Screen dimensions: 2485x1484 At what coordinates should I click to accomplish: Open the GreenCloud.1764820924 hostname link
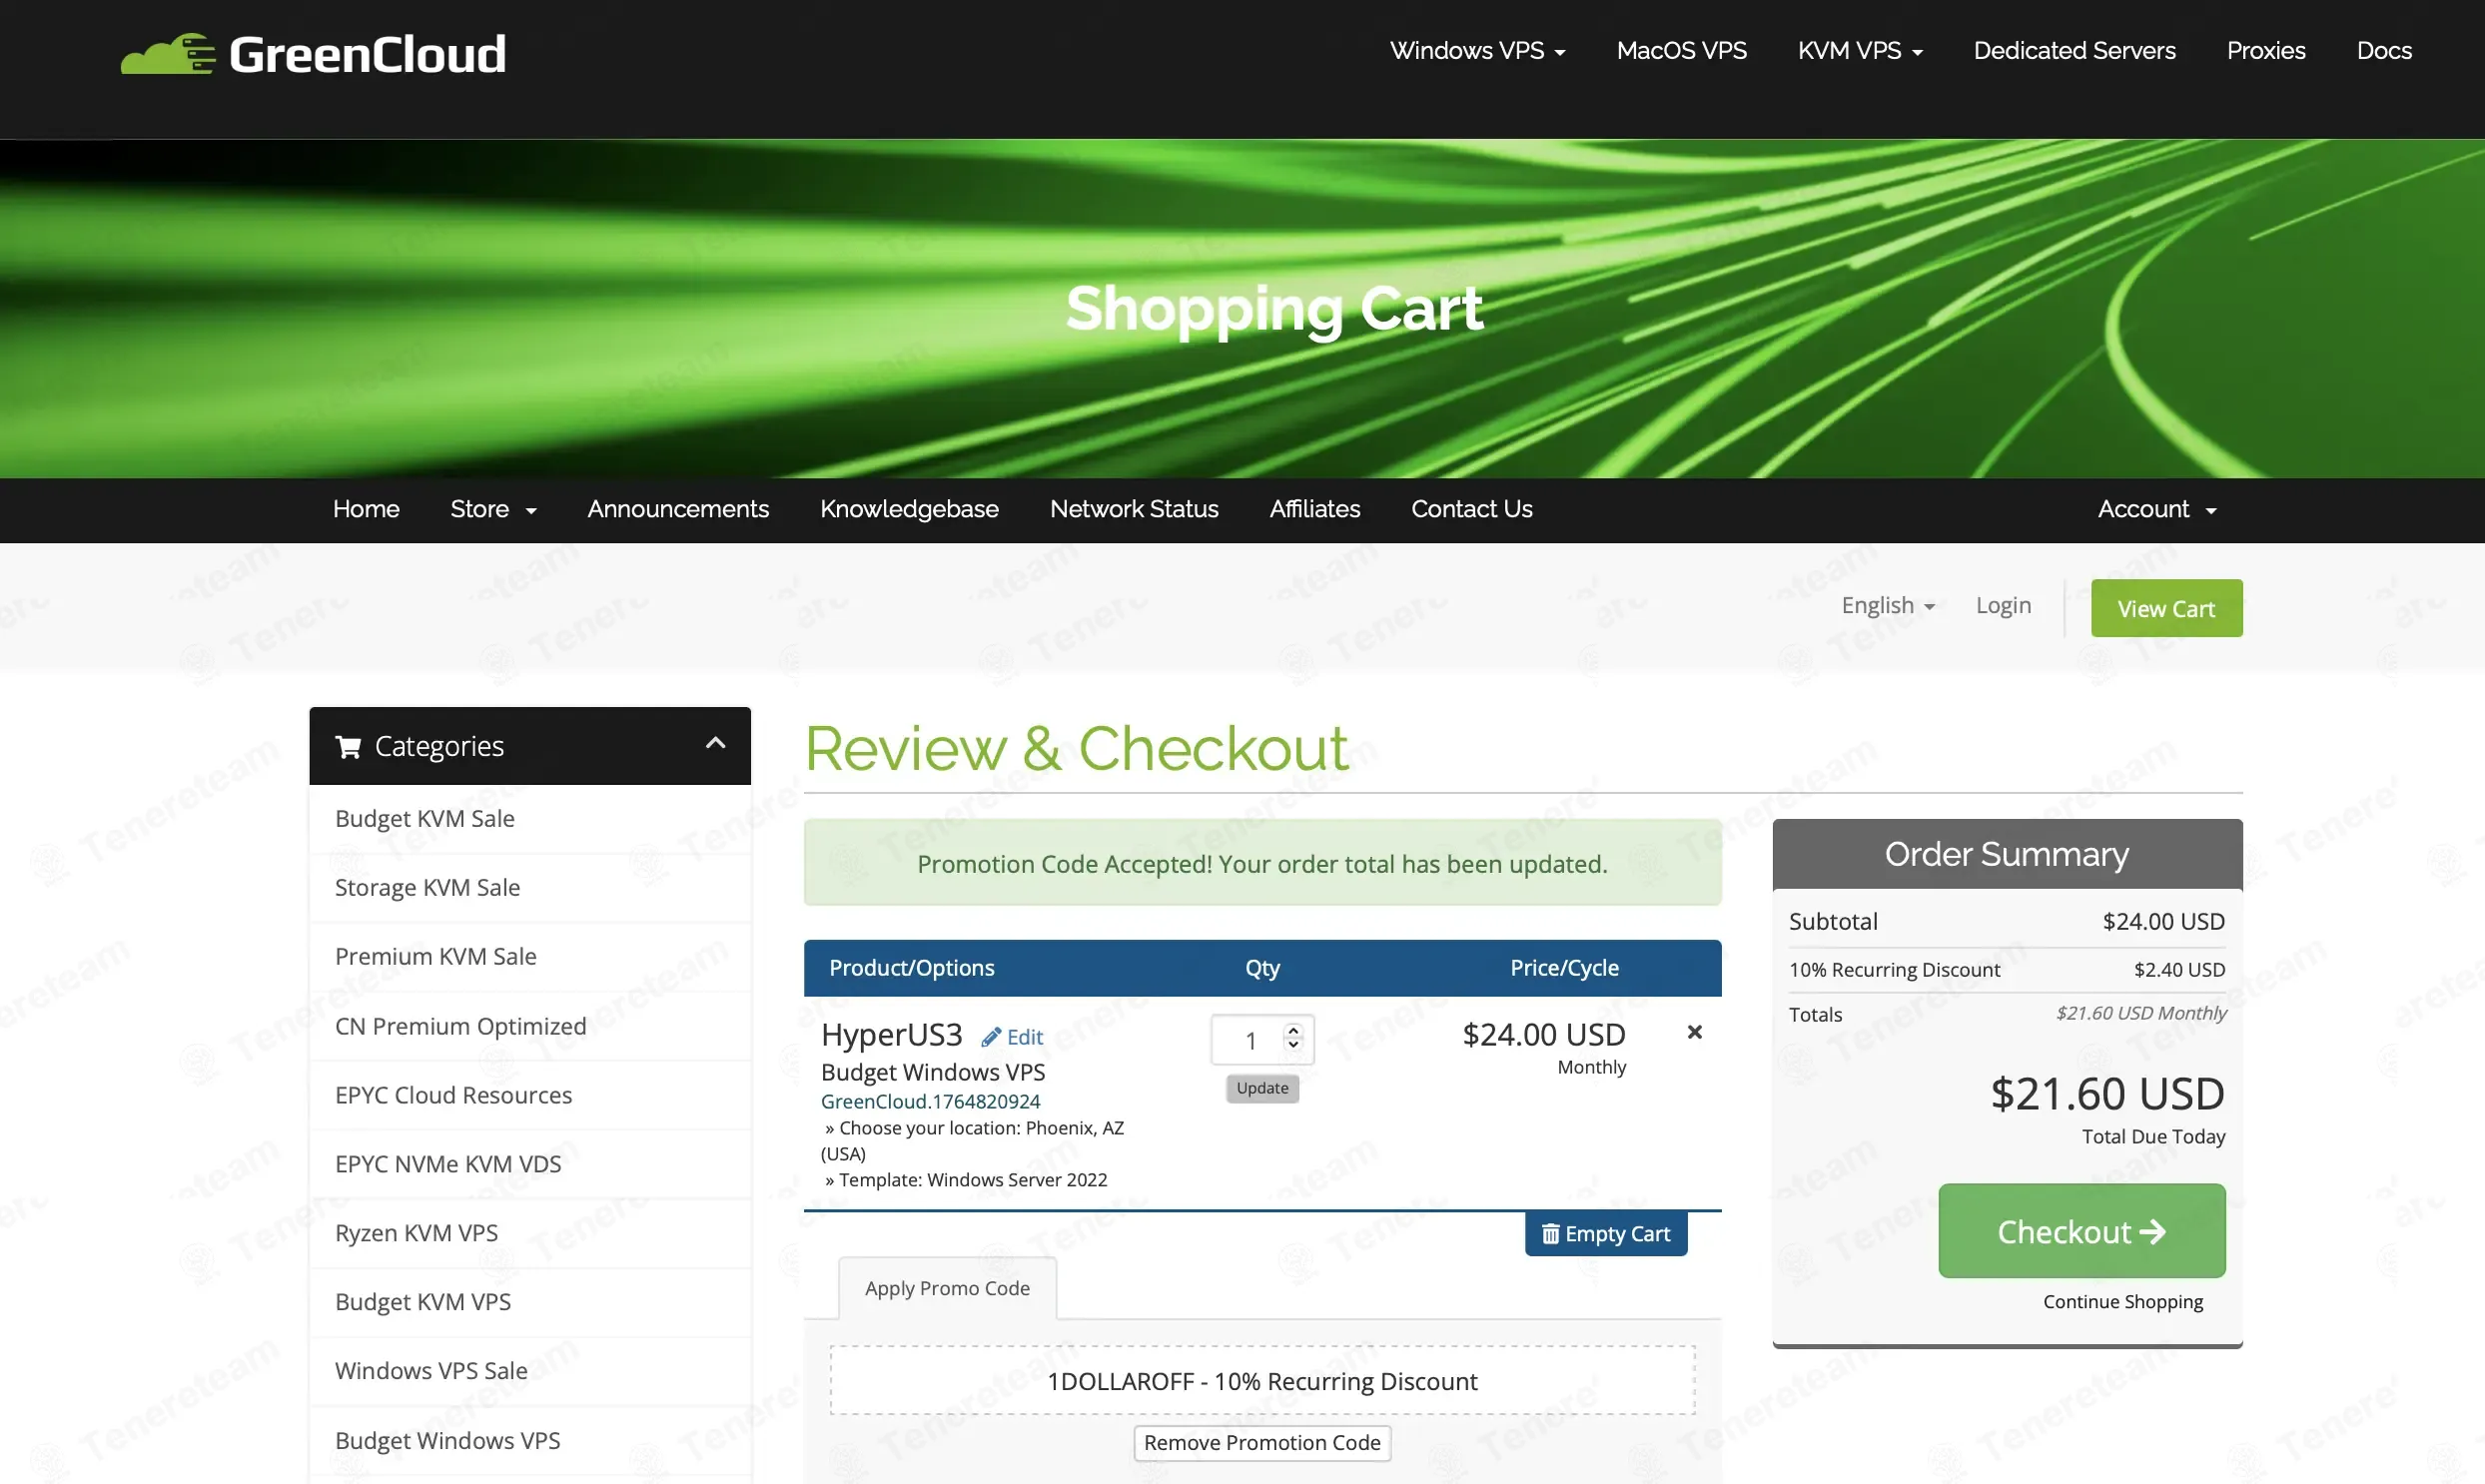[x=930, y=1101]
